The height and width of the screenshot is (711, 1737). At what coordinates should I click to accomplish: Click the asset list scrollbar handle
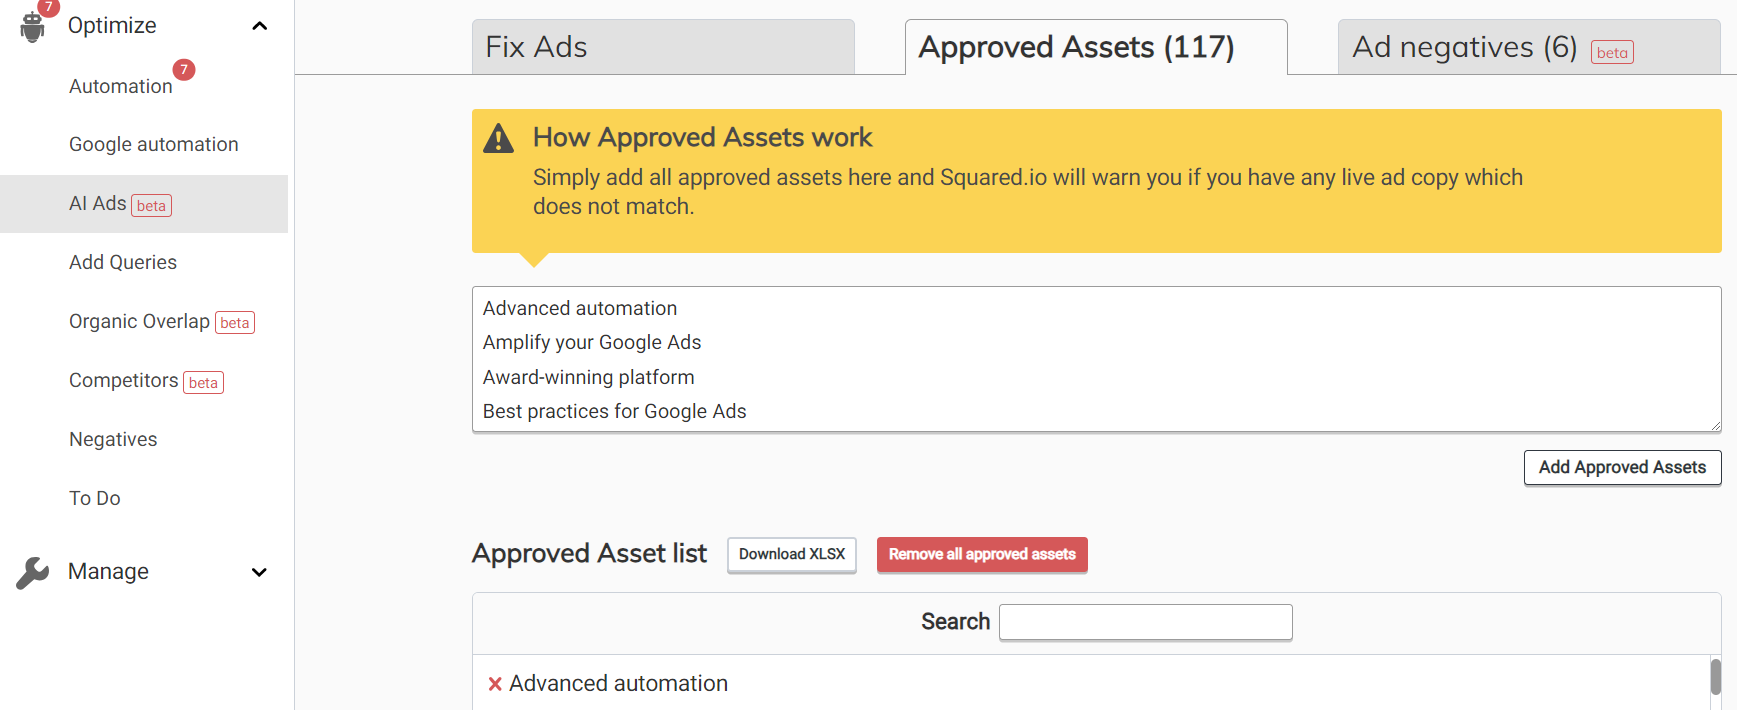click(x=1715, y=676)
